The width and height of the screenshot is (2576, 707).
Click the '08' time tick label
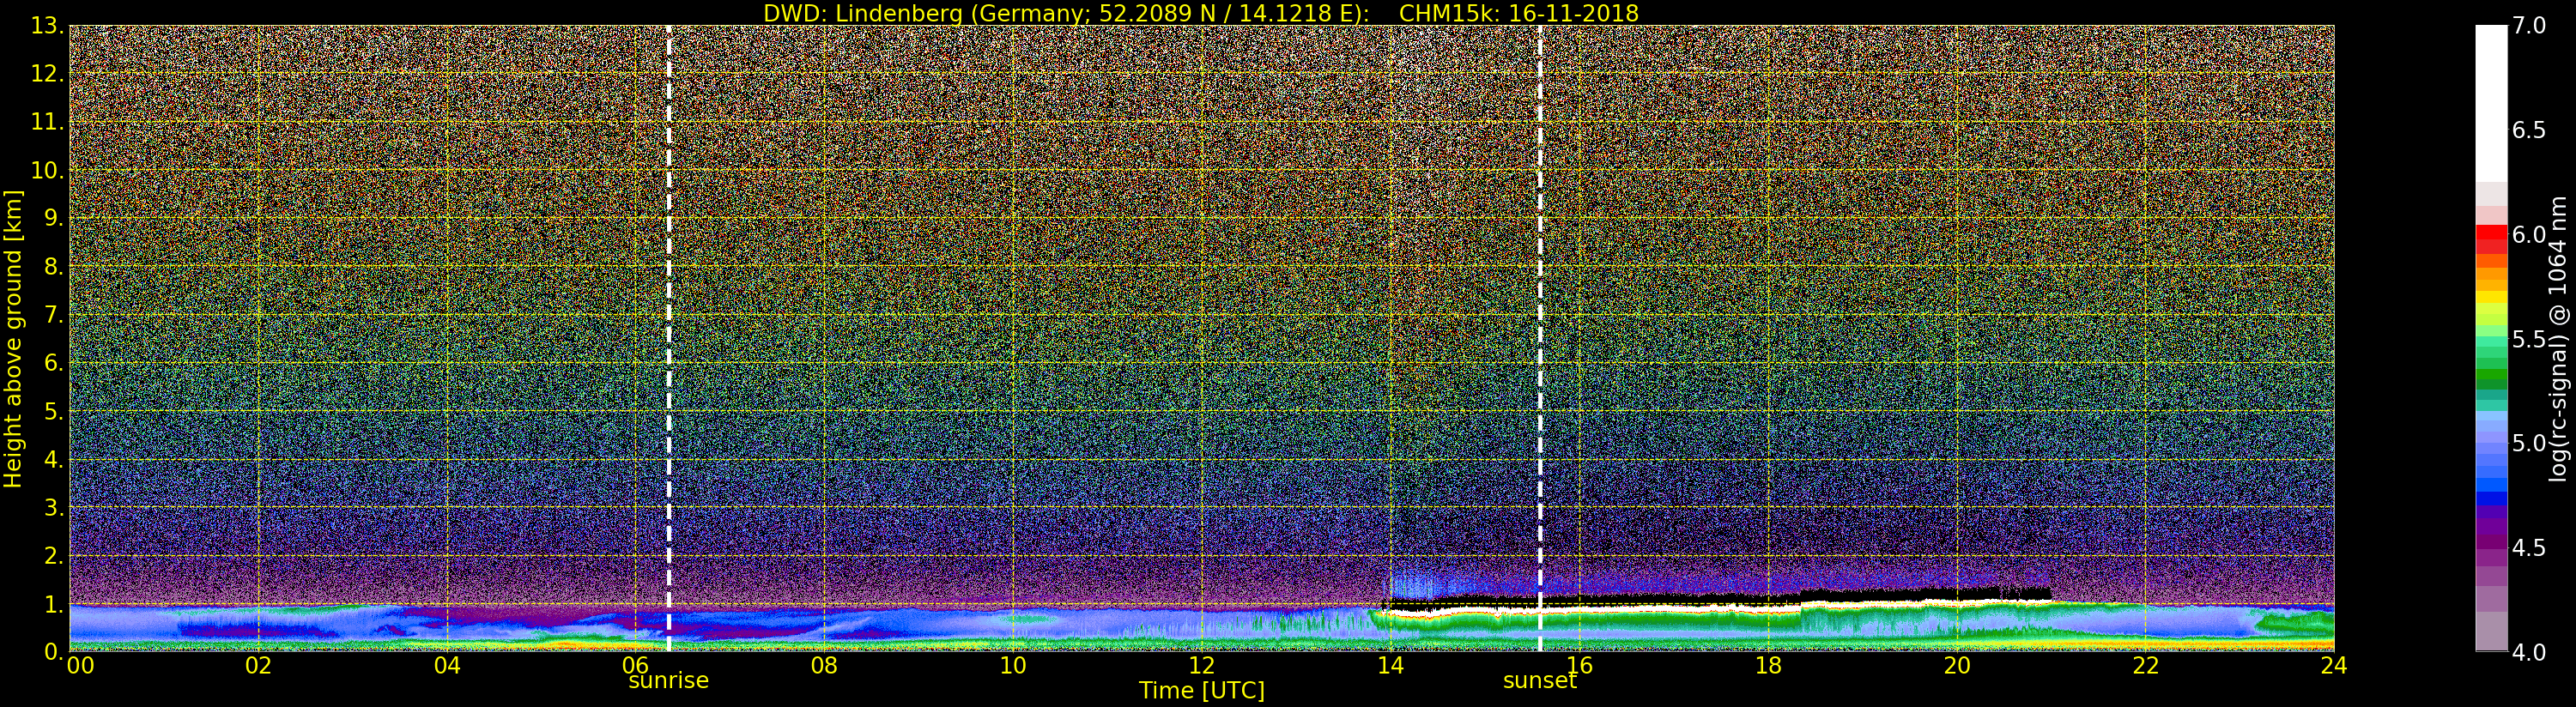(x=824, y=665)
